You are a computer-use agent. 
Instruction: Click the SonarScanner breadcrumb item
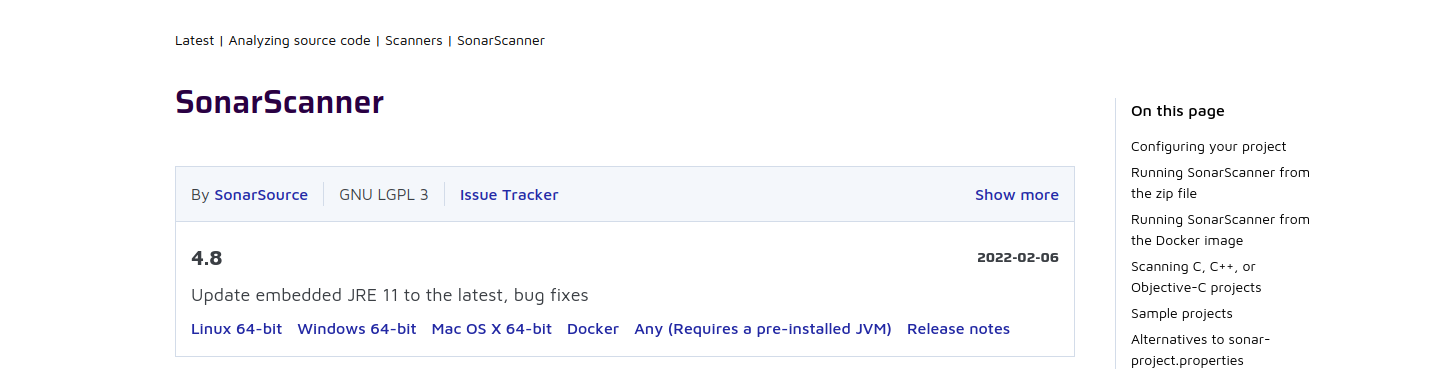pos(501,41)
